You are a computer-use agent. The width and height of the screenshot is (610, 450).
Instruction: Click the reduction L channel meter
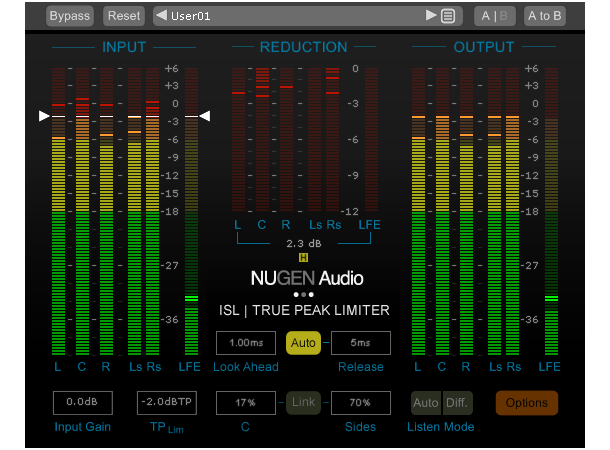(x=238, y=140)
